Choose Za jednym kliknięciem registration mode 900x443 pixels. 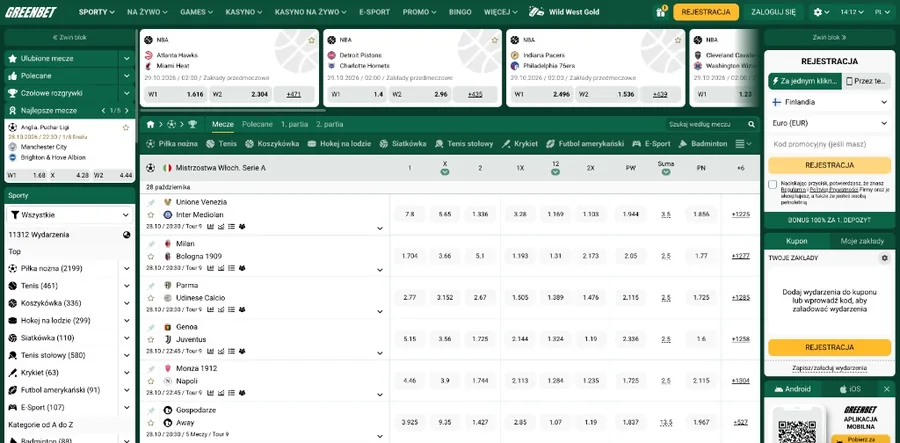tap(805, 81)
